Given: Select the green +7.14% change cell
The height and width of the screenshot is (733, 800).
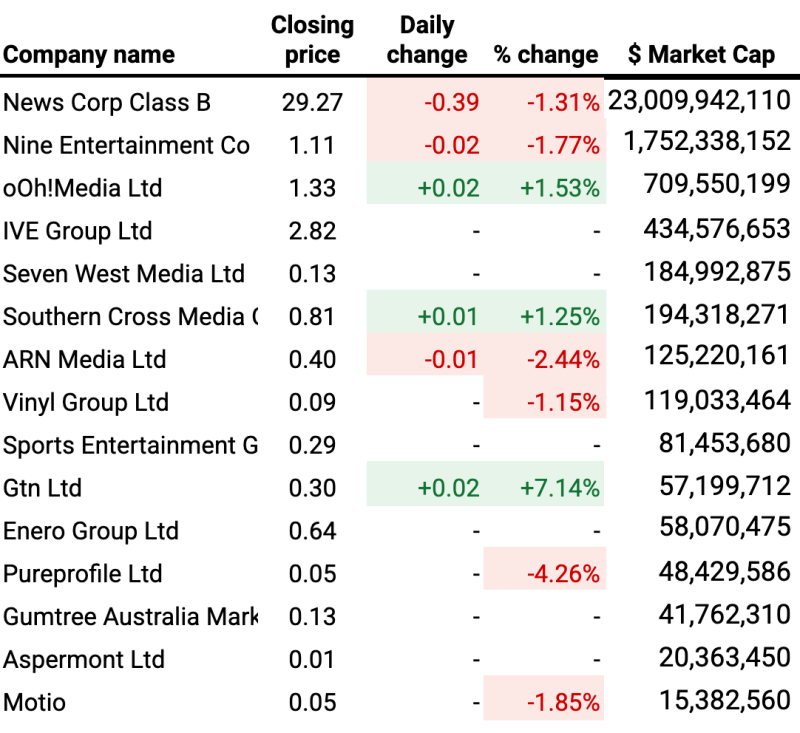Looking at the screenshot, I should coord(560,488).
